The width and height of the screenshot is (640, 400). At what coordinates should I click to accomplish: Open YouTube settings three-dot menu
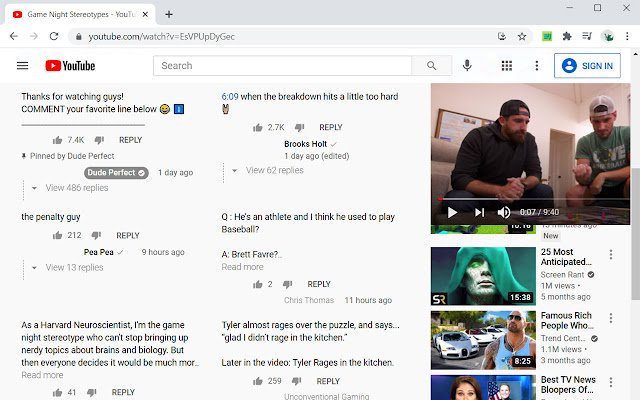click(537, 65)
